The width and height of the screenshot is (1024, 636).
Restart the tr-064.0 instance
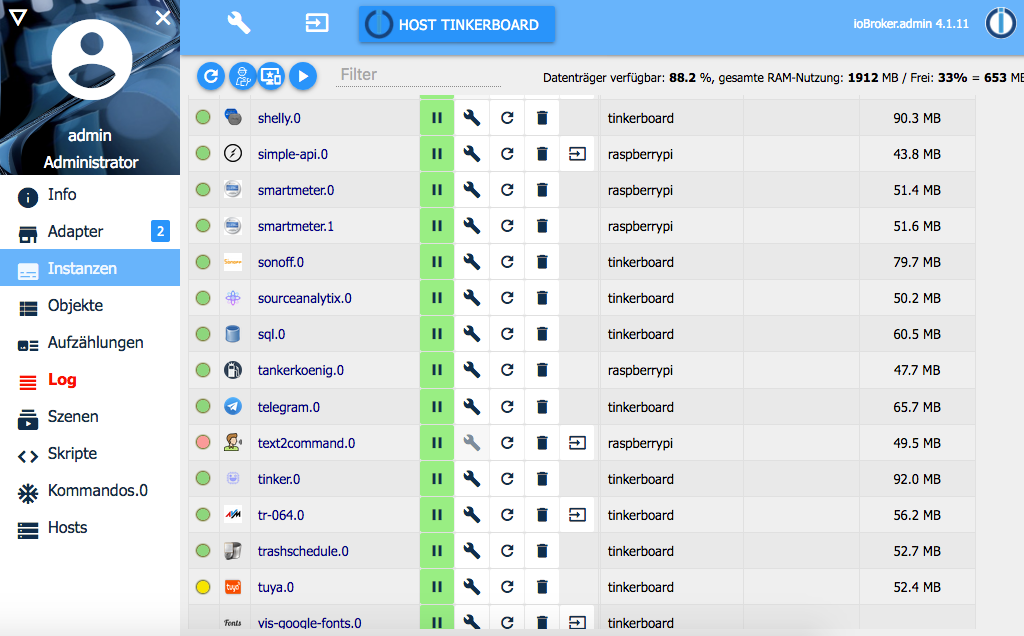(507, 515)
